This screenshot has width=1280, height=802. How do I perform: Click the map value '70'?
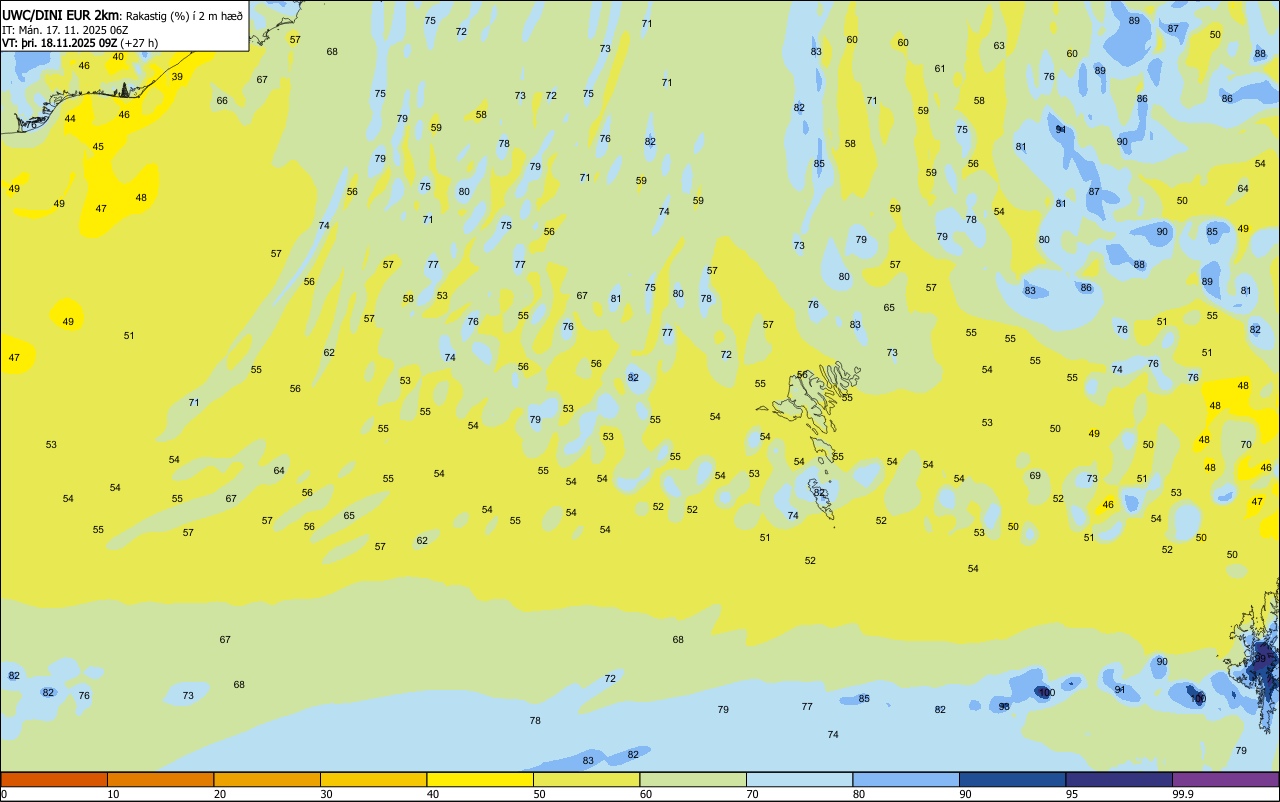point(1246,445)
